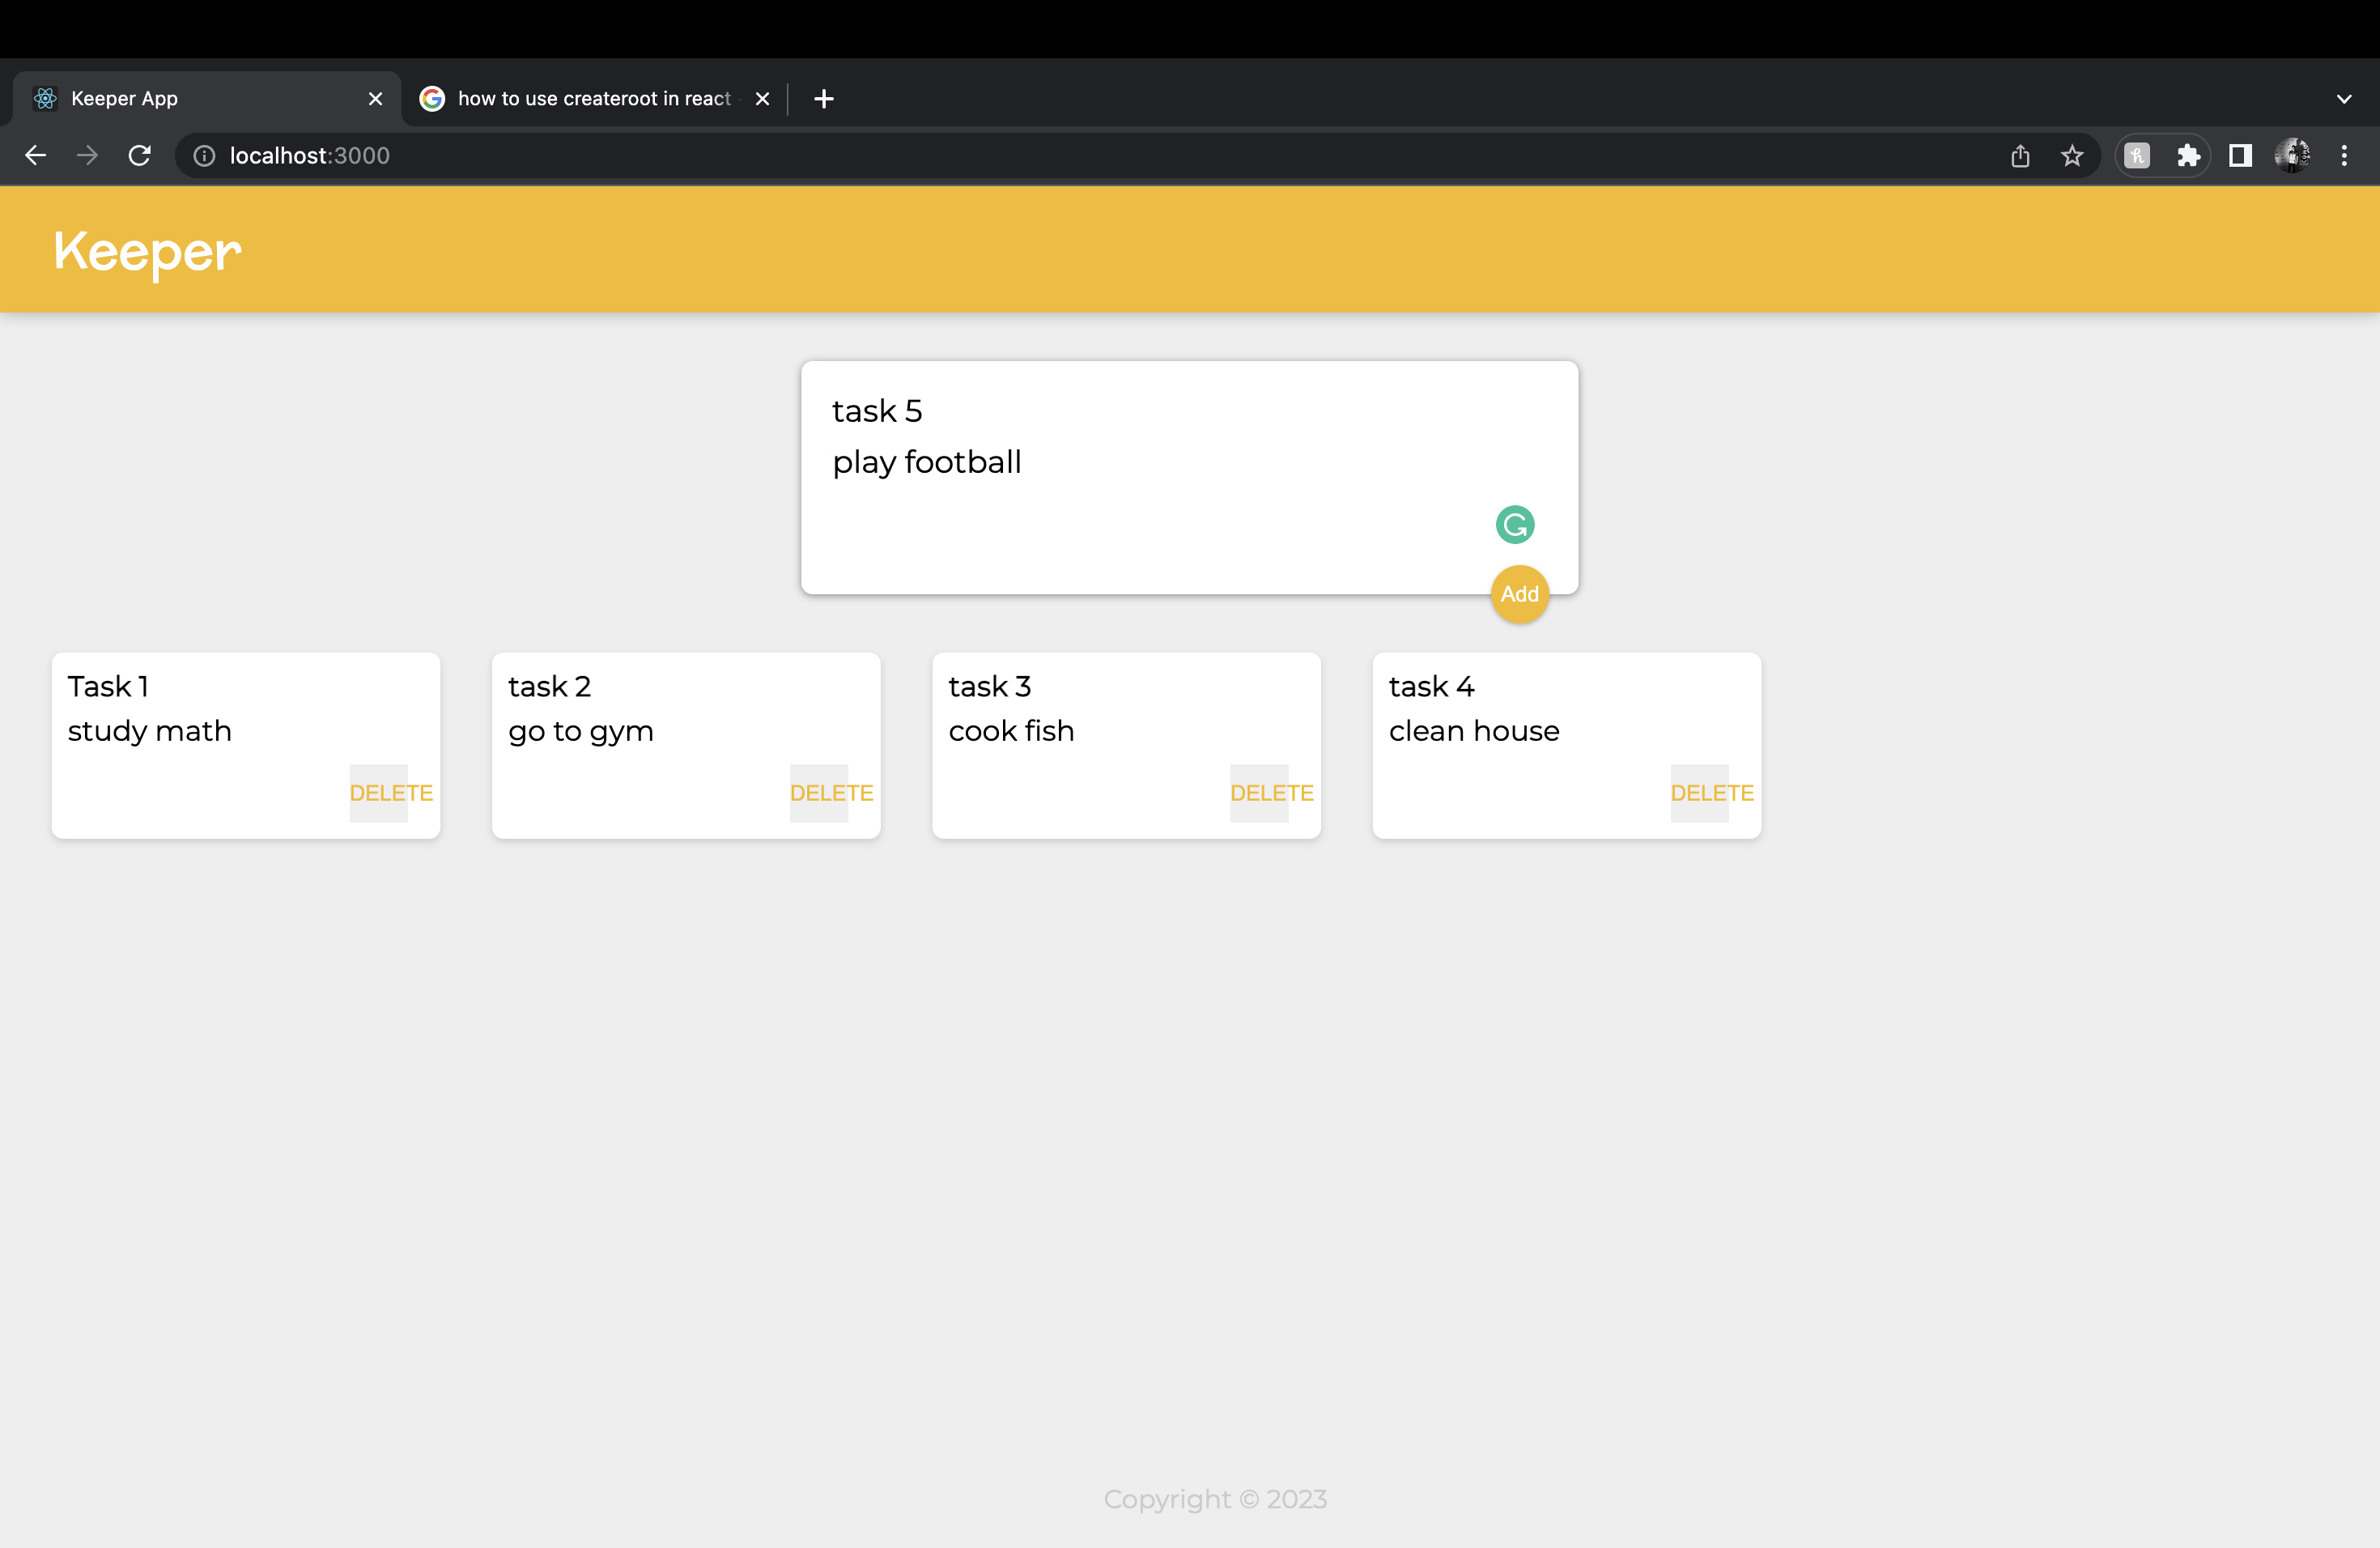Open the browser share menu

point(2020,155)
